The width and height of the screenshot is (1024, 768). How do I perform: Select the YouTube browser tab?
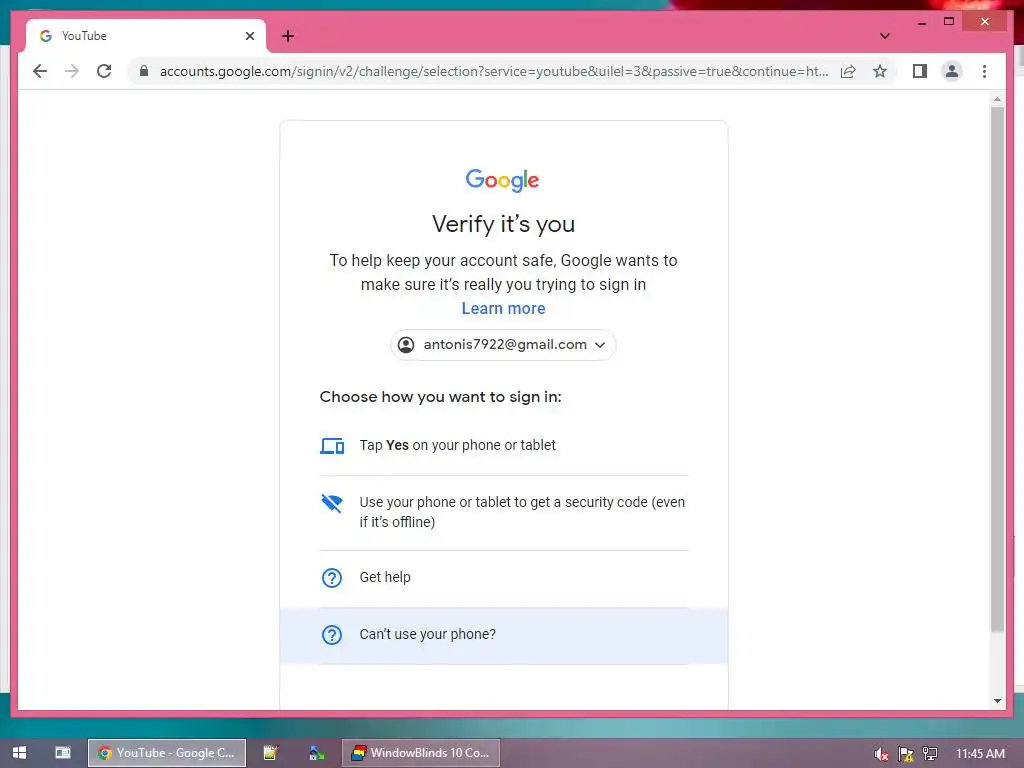click(146, 36)
